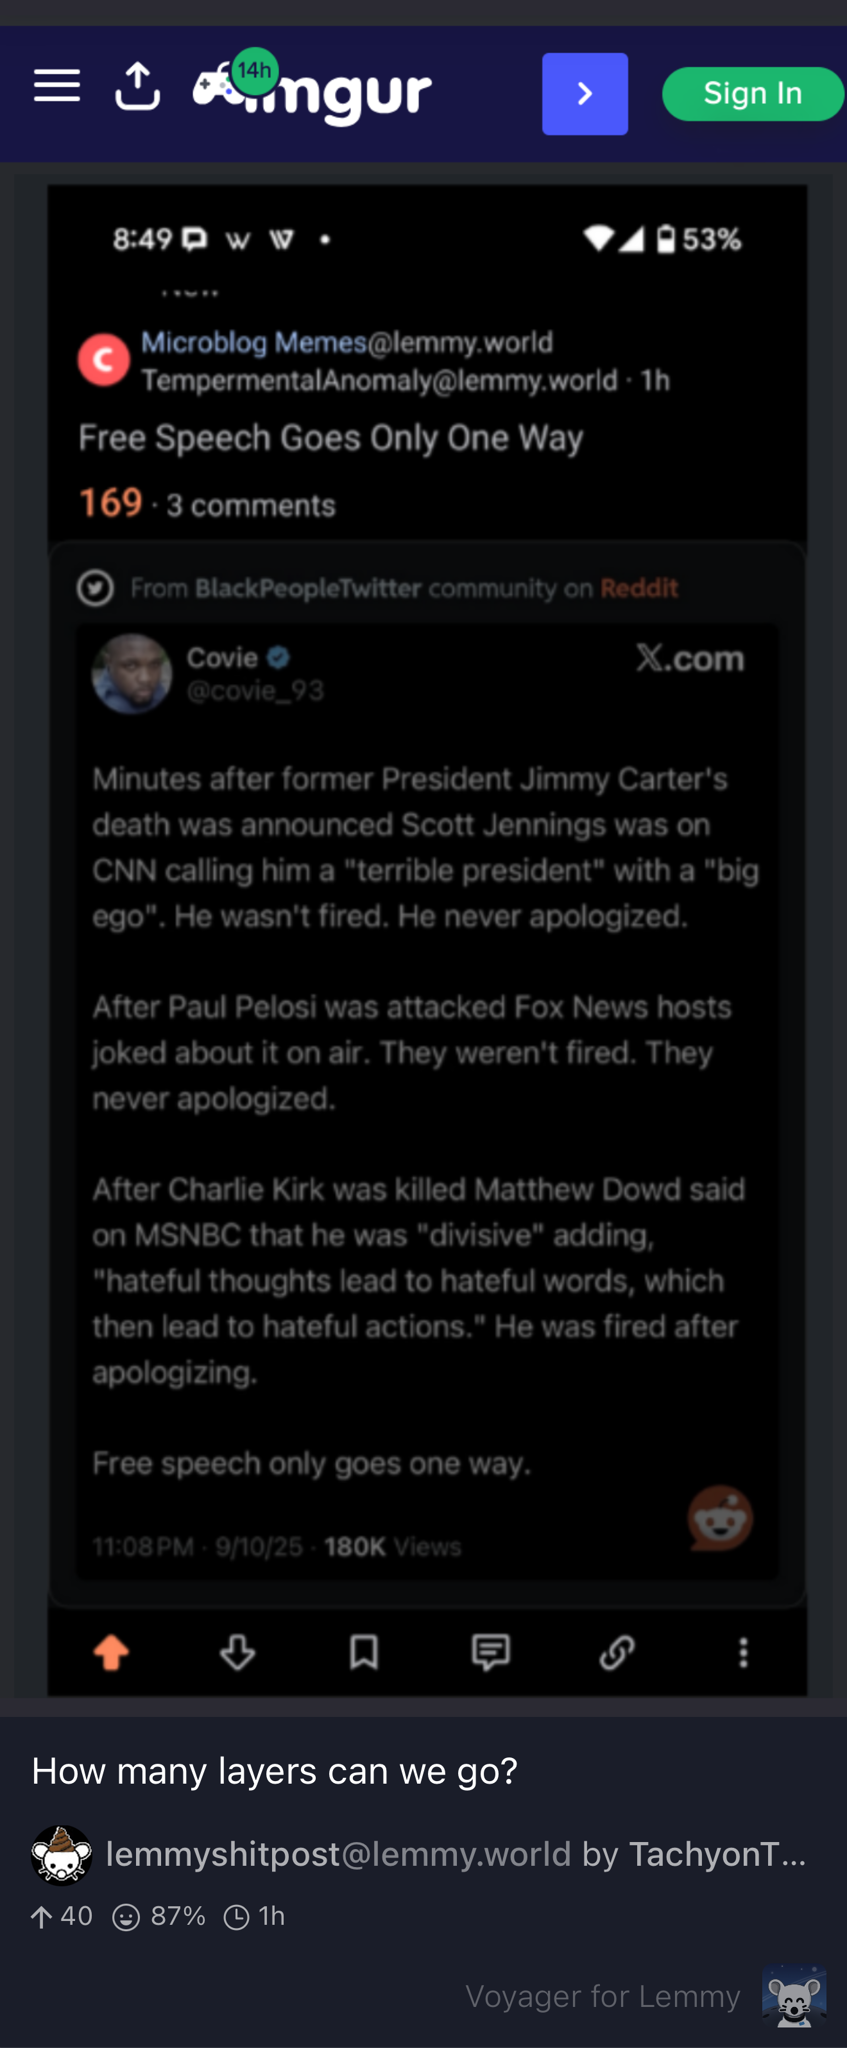The width and height of the screenshot is (847, 2048).
Task: Open the lemmyshitpost@lemmy.world community
Action: click(x=338, y=1855)
